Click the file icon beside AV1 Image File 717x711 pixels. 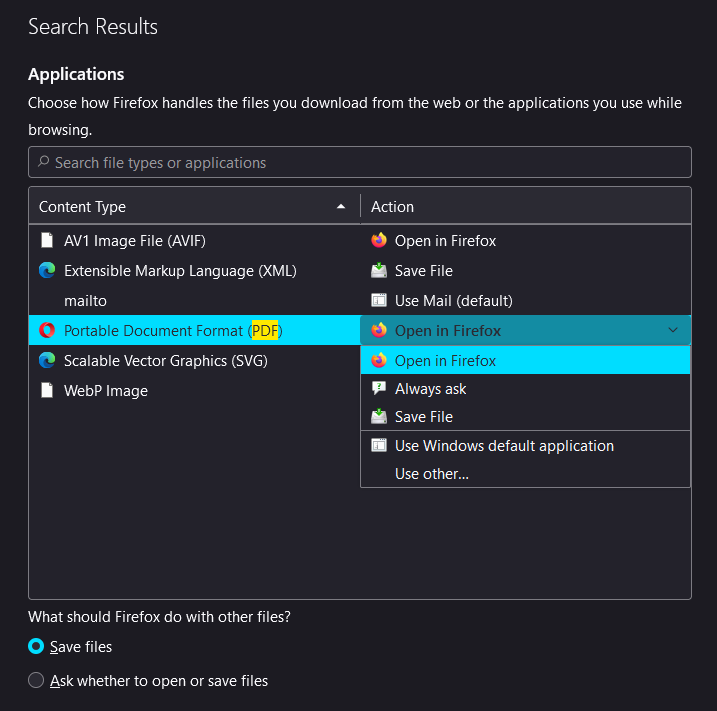47,240
